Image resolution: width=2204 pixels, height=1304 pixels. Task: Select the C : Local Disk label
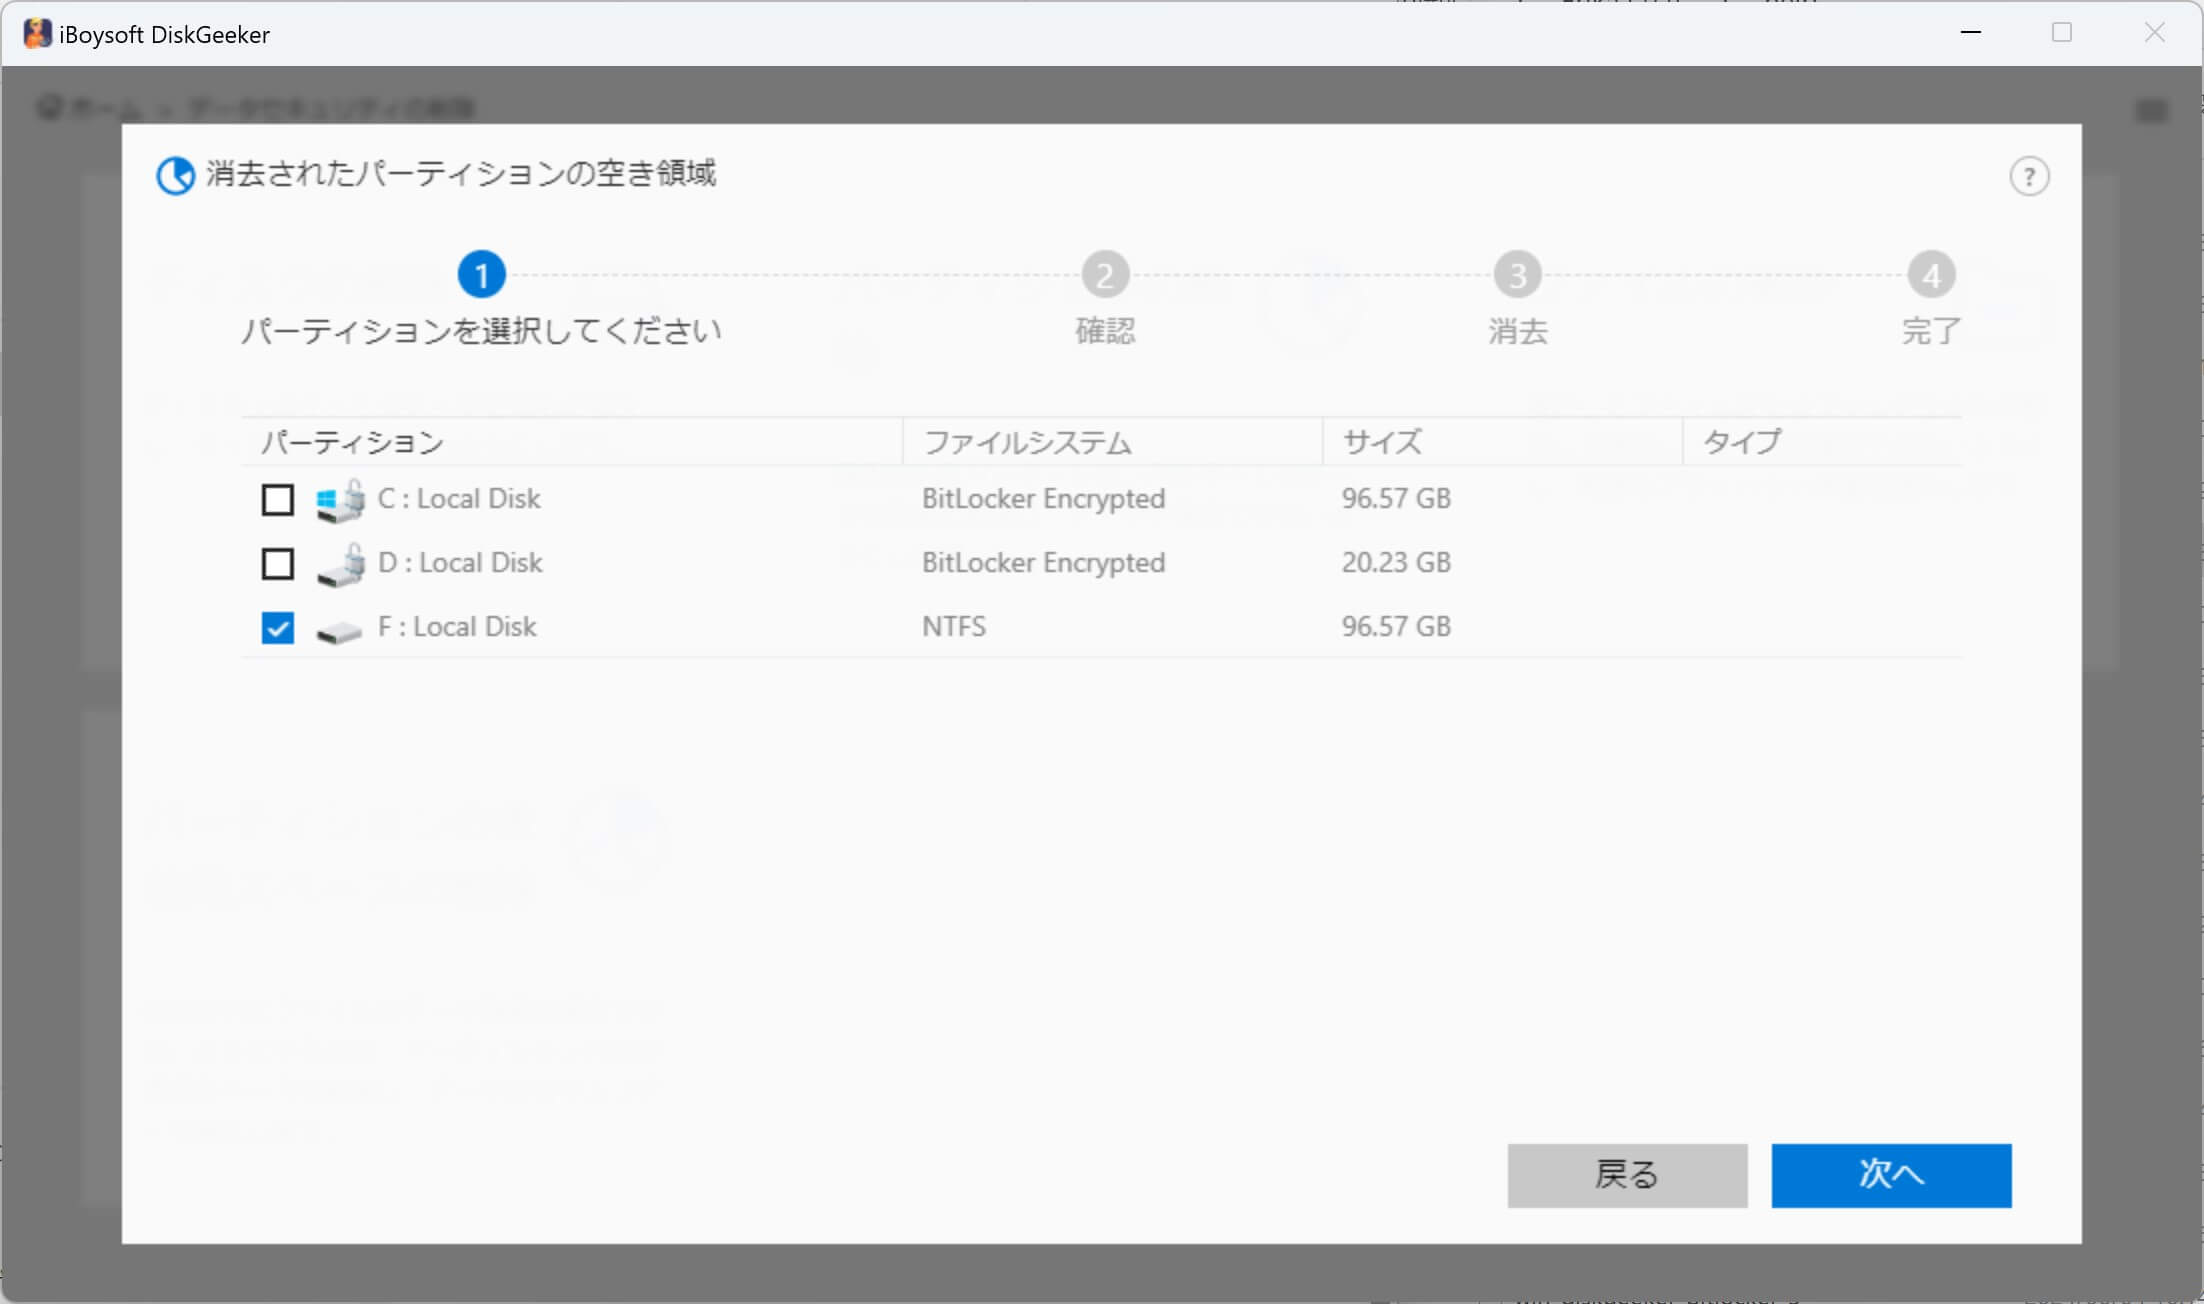point(459,499)
